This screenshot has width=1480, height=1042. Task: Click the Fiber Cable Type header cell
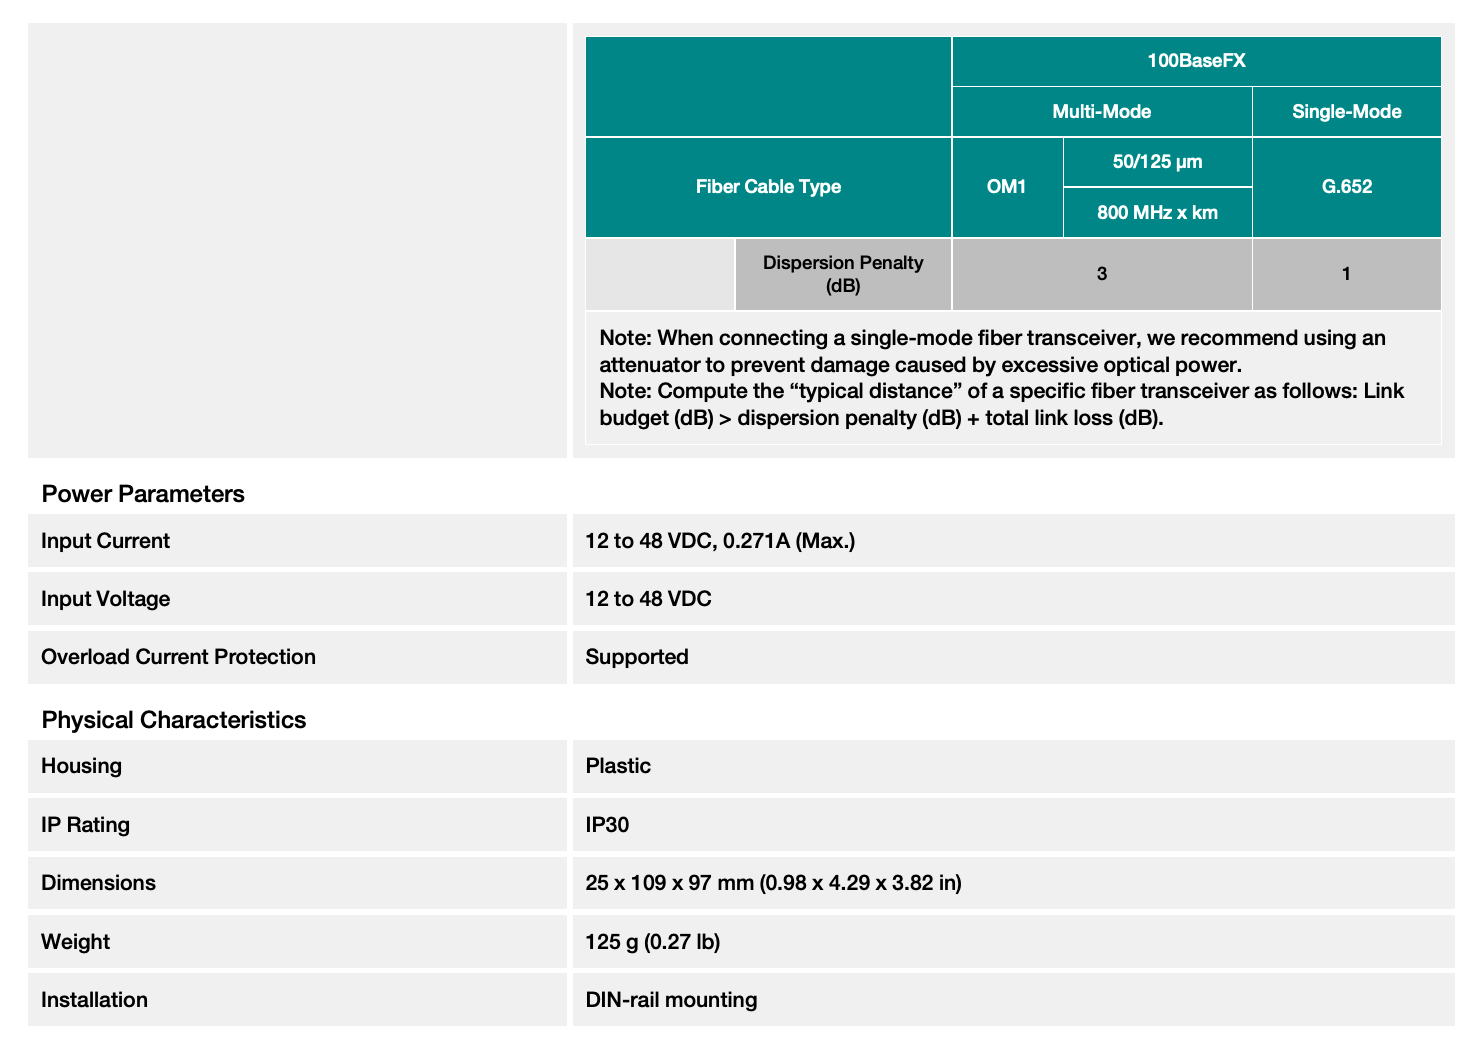pyautogui.click(x=768, y=187)
